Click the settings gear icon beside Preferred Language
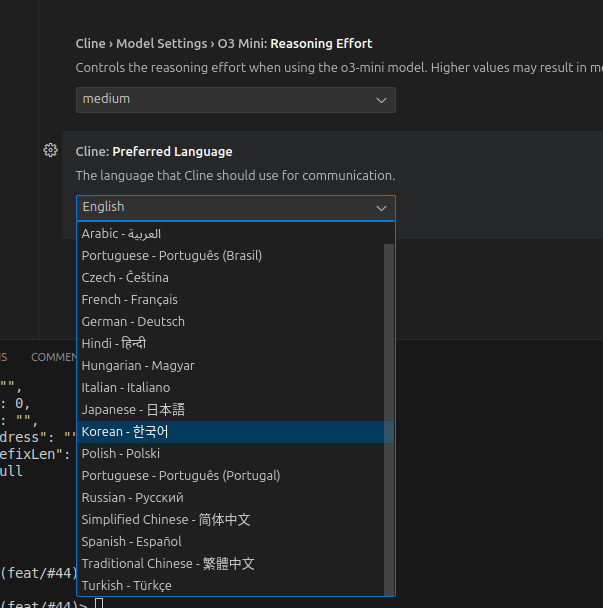603x608 pixels. coord(50,151)
